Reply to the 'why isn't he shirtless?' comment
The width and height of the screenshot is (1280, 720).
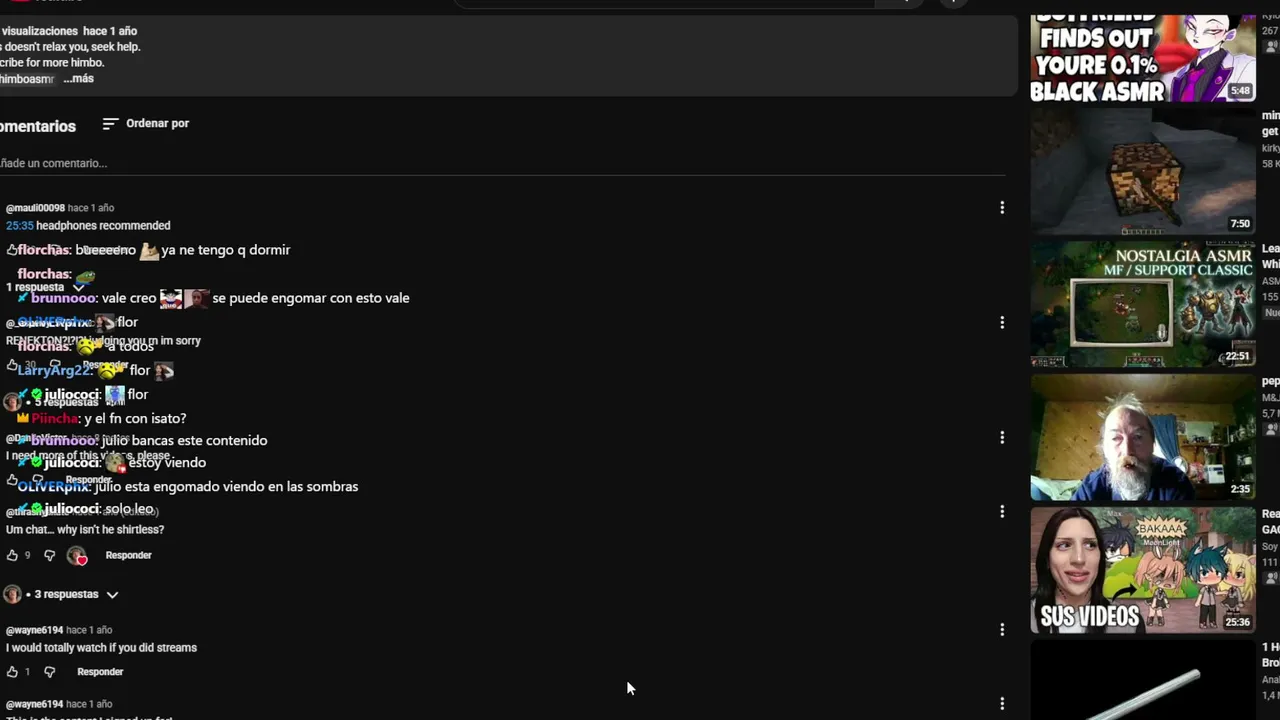coord(129,555)
